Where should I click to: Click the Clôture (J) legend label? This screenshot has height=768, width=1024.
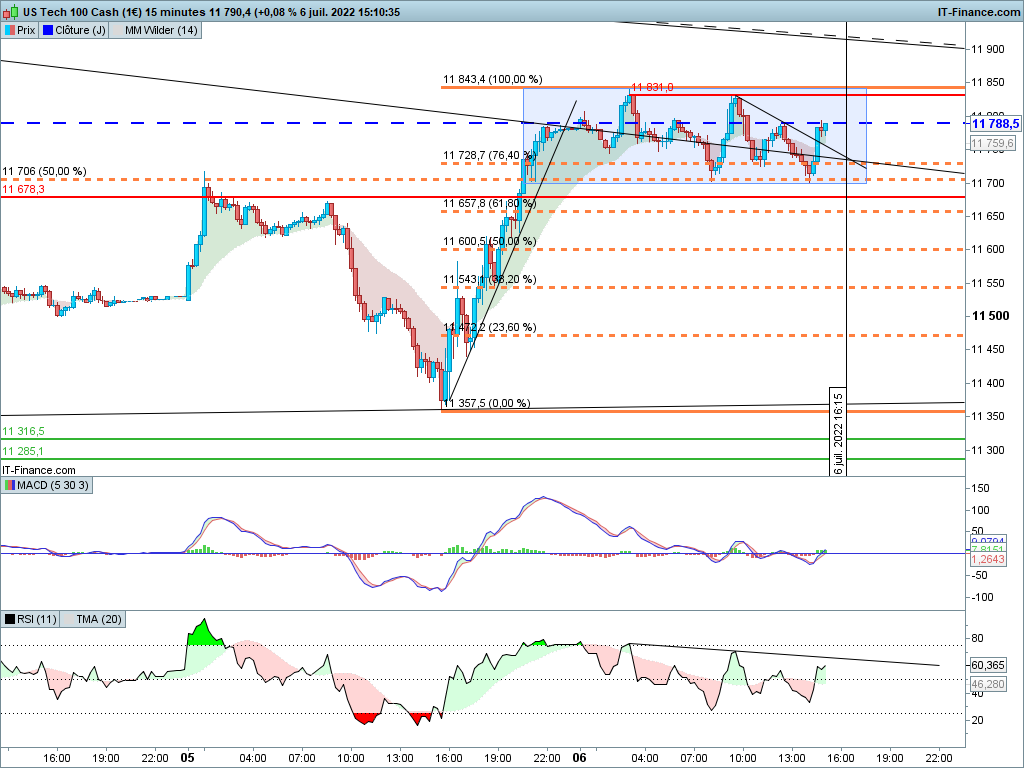[80, 30]
